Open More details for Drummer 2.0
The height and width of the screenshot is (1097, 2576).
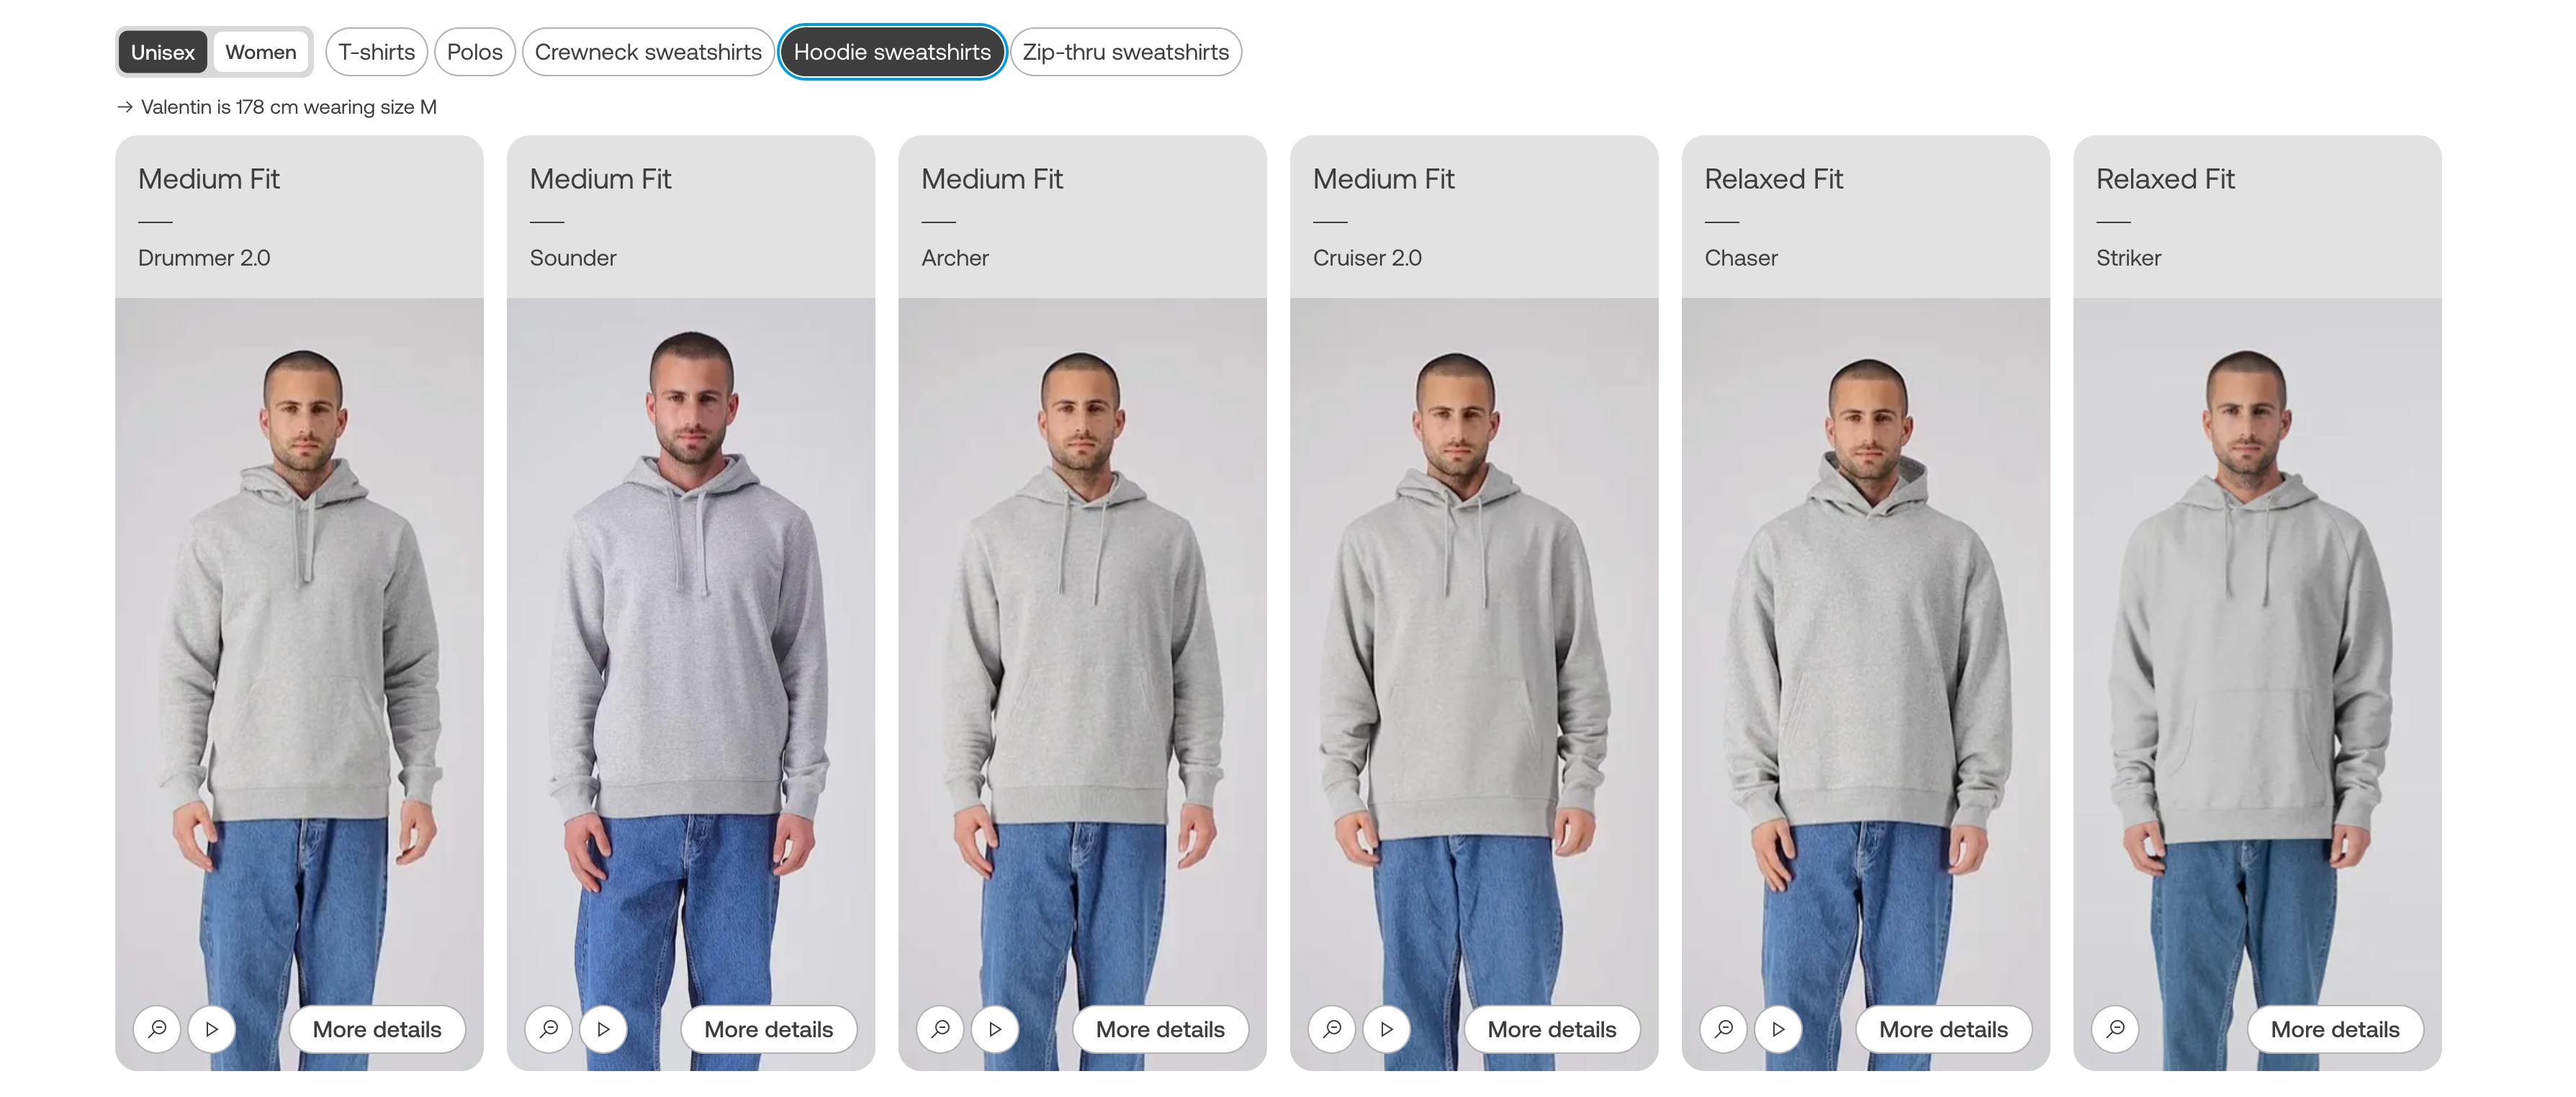(377, 1029)
